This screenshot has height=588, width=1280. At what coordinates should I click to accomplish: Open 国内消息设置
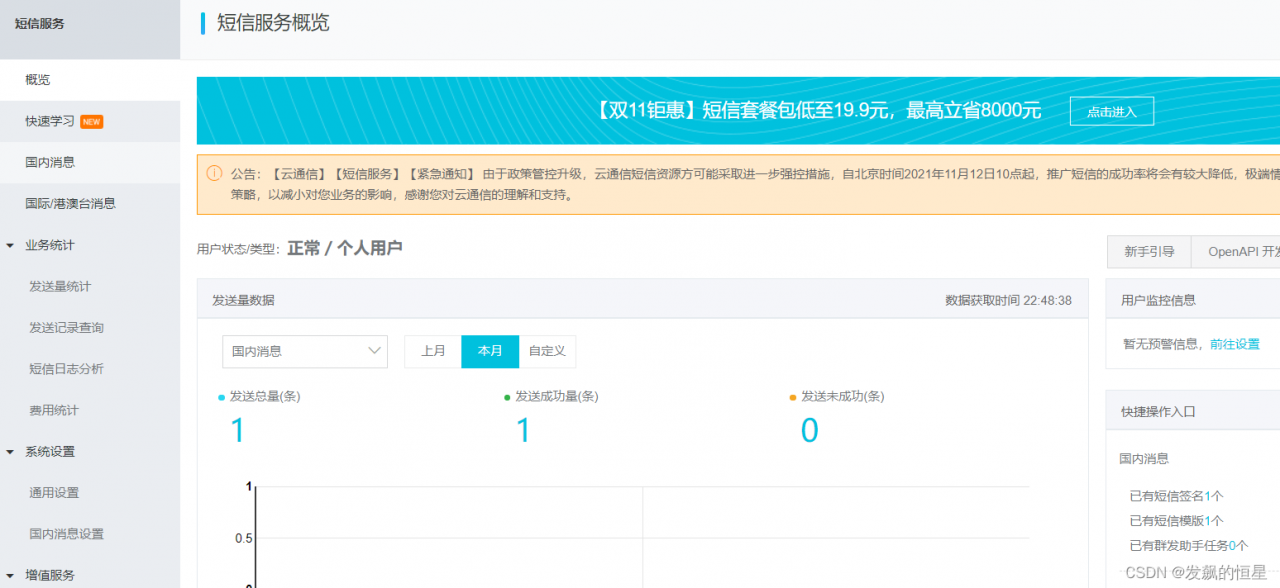click(66, 534)
